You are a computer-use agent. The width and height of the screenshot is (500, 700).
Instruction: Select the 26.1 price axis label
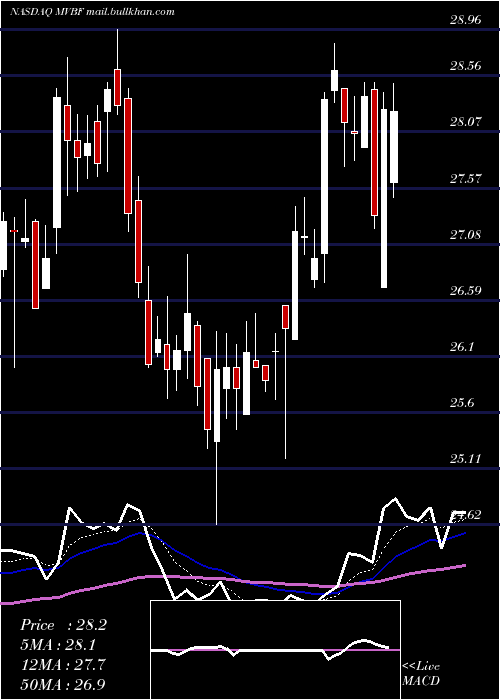coord(462,346)
